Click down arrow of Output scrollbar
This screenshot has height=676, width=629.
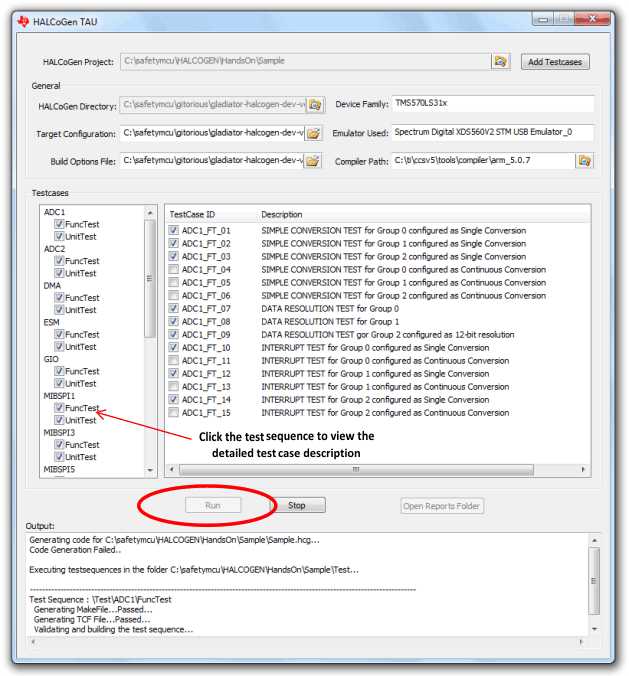click(x=594, y=629)
